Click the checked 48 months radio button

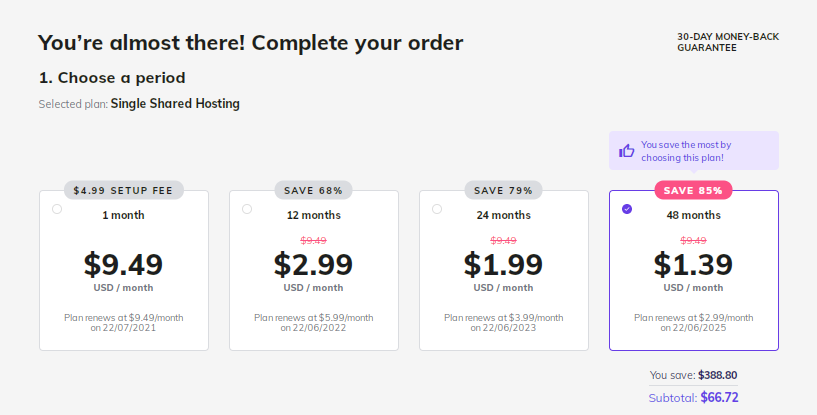627,209
